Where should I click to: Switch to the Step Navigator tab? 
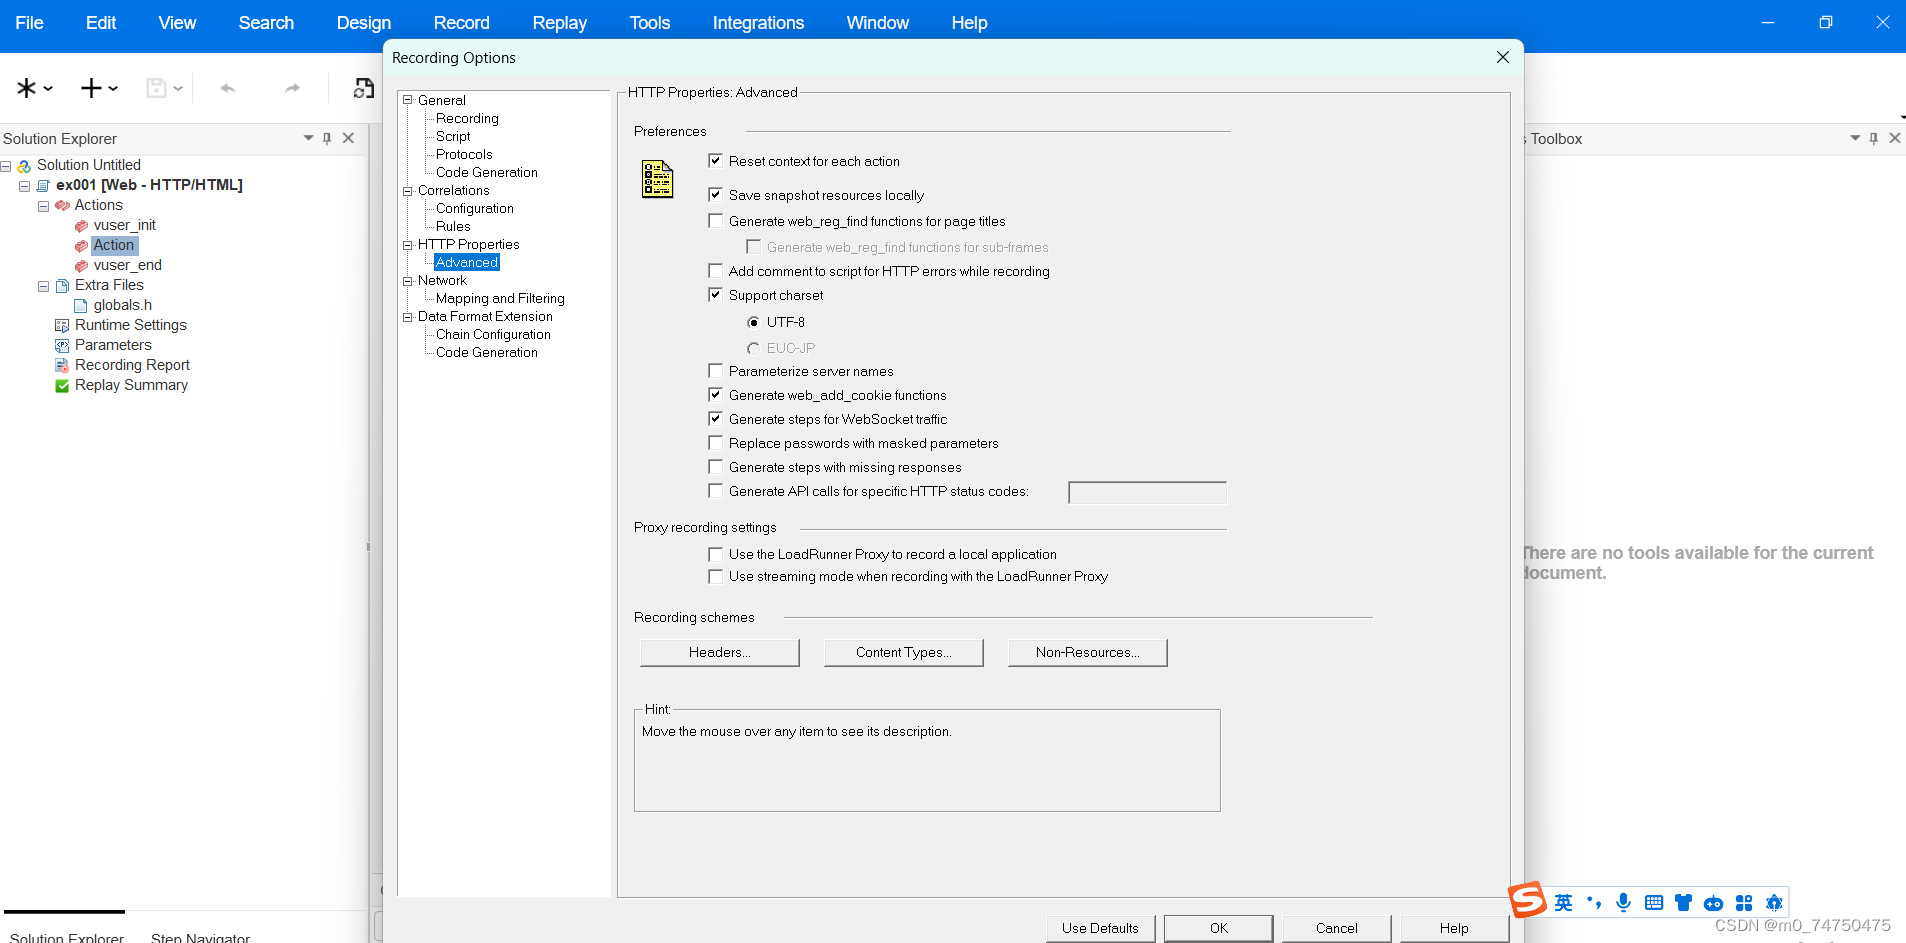click(200, 936)
